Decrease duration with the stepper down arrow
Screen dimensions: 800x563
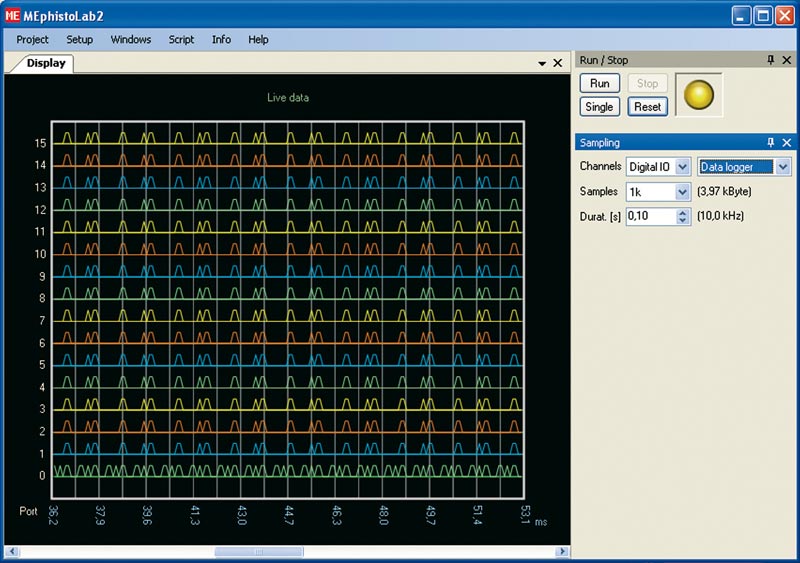pyautogui.click(x=683, y=220)
